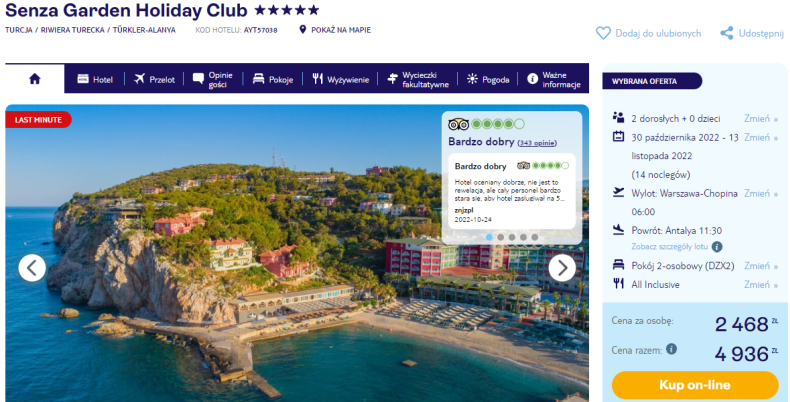This screenshot has height=402, width=790.
Task: Show next photo with right arrow
Action: (x=562, y=268)
